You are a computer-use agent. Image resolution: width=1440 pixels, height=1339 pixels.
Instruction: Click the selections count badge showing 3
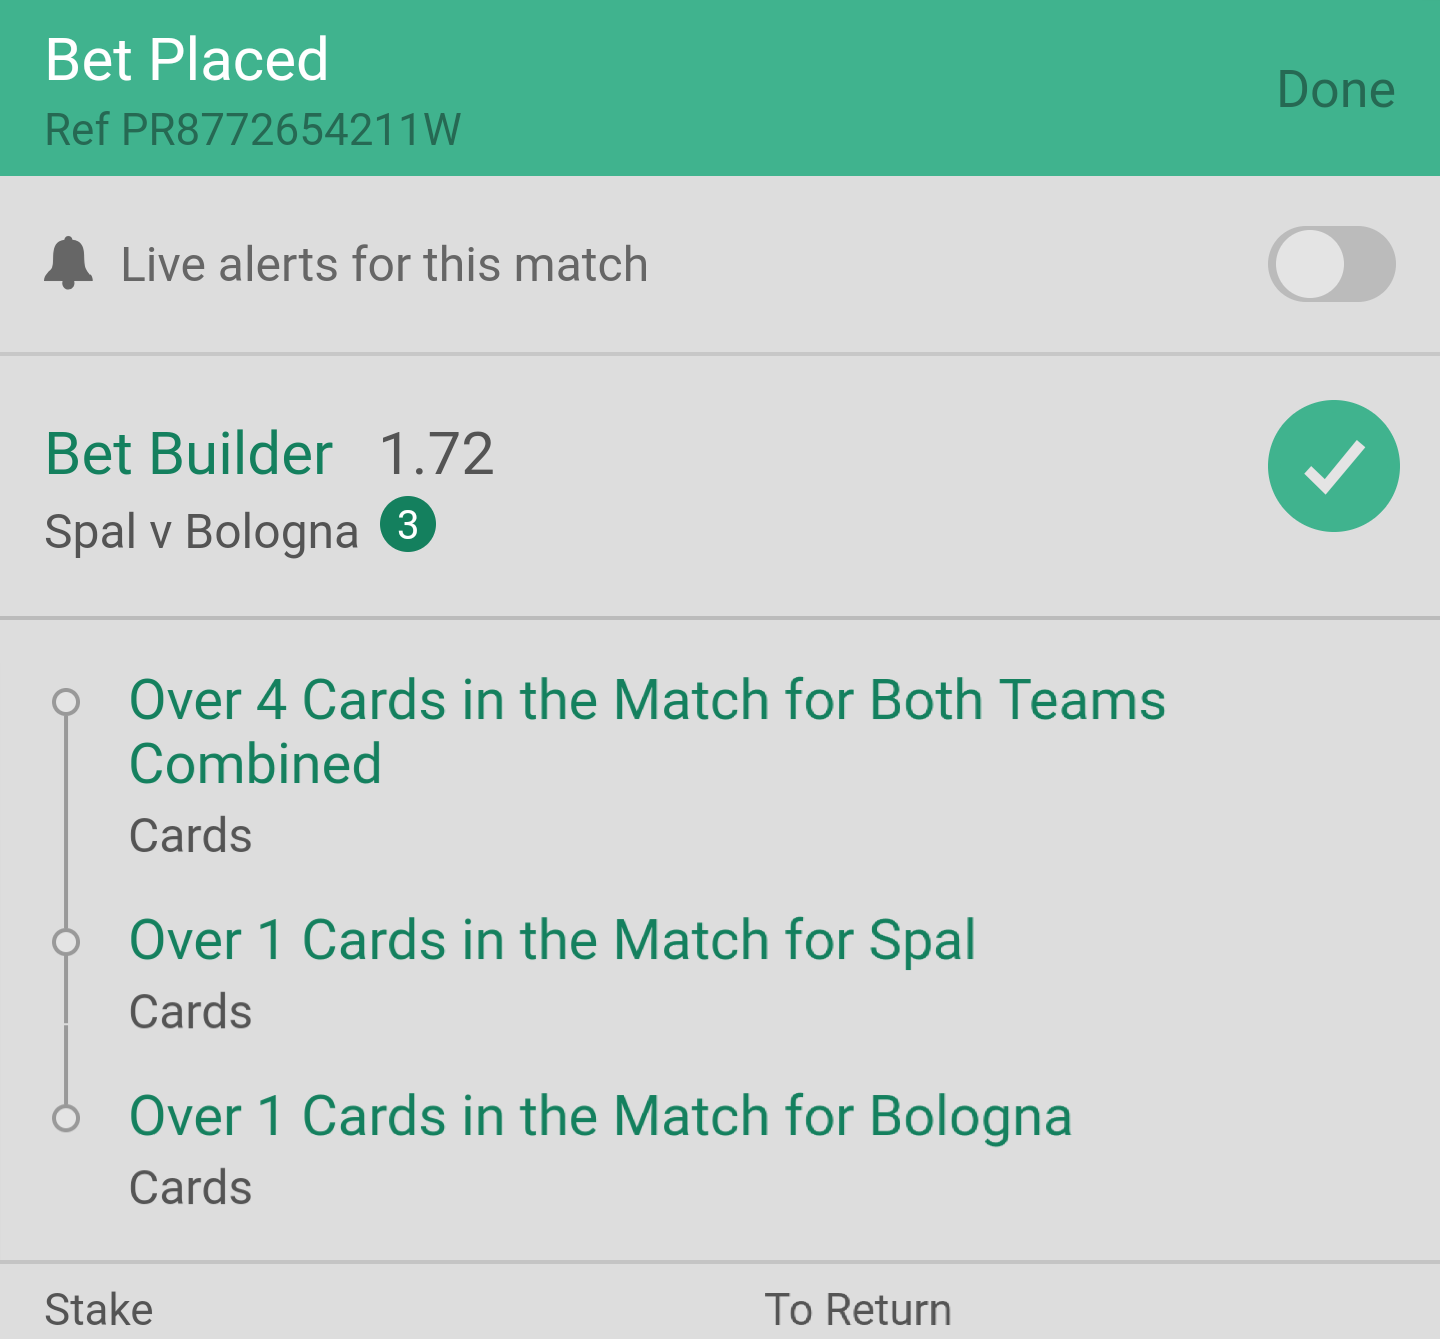click(408, 524)
